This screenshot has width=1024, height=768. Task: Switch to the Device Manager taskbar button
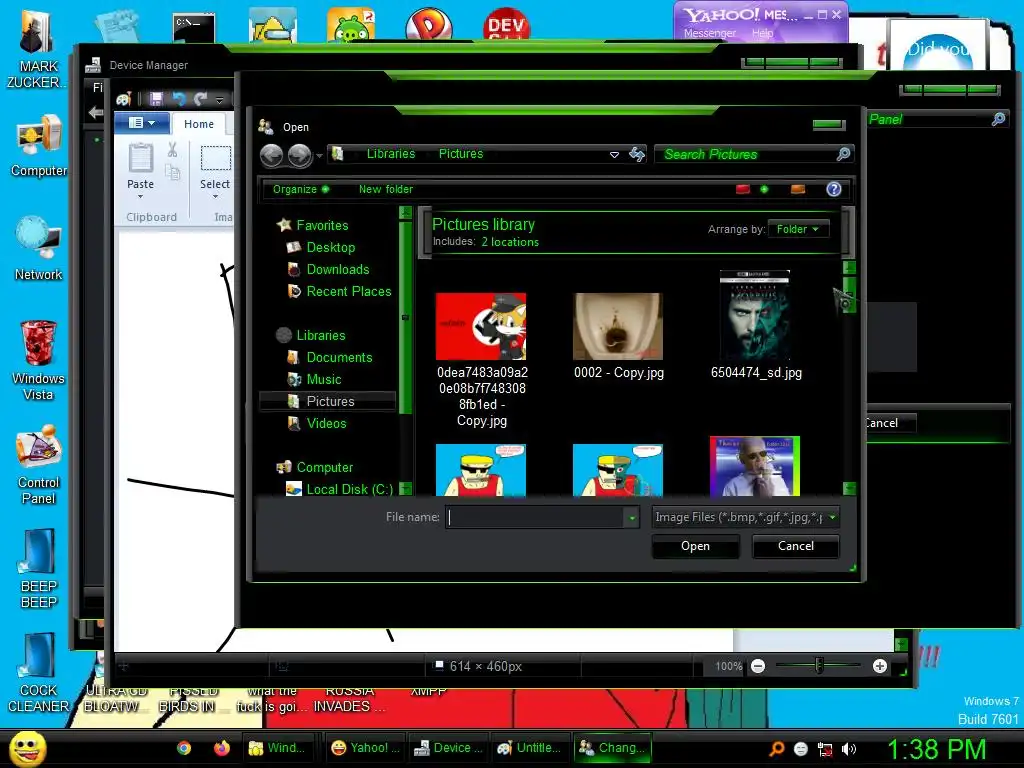[448, 748]
